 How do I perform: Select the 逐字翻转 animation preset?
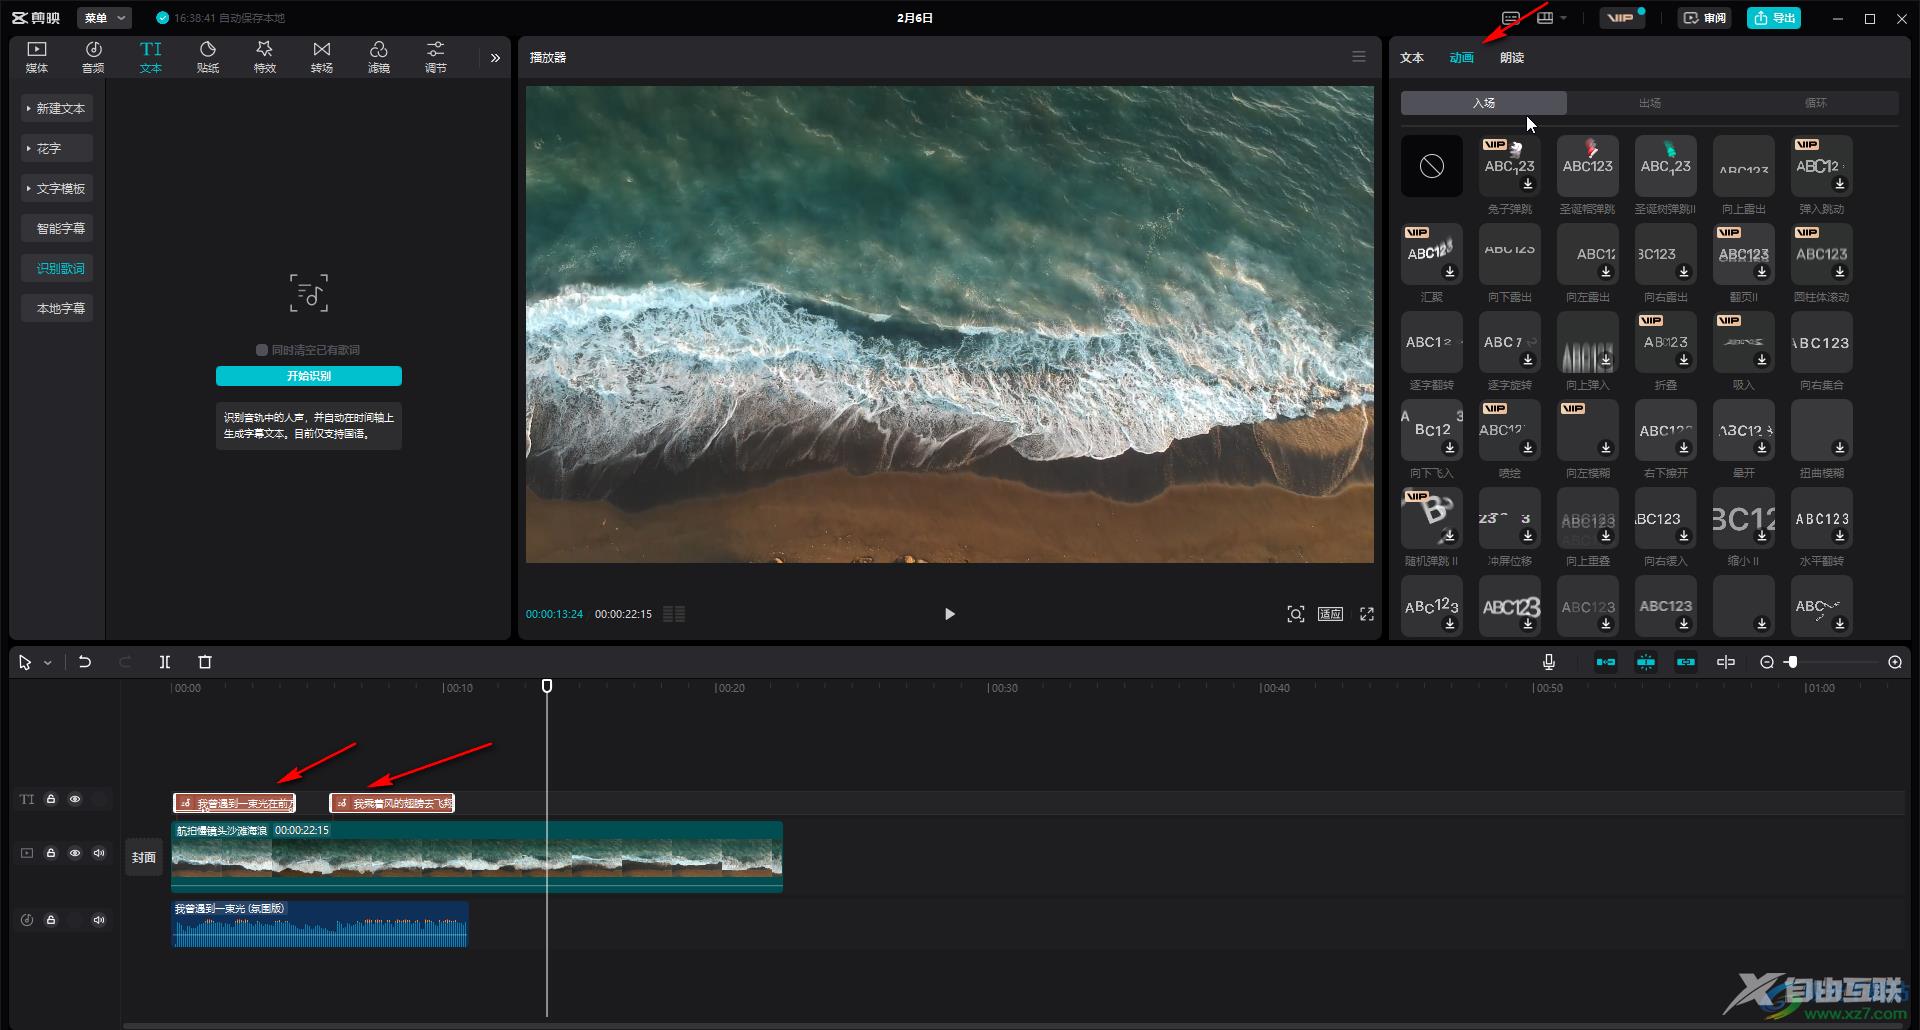(x=1432, y=342)
